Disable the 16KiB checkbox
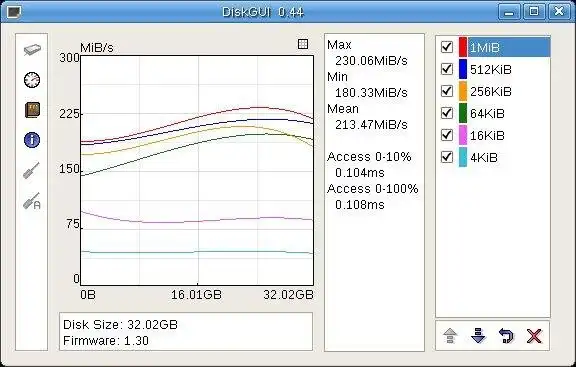This screenshot has height=367, width=576. [447, 135]
